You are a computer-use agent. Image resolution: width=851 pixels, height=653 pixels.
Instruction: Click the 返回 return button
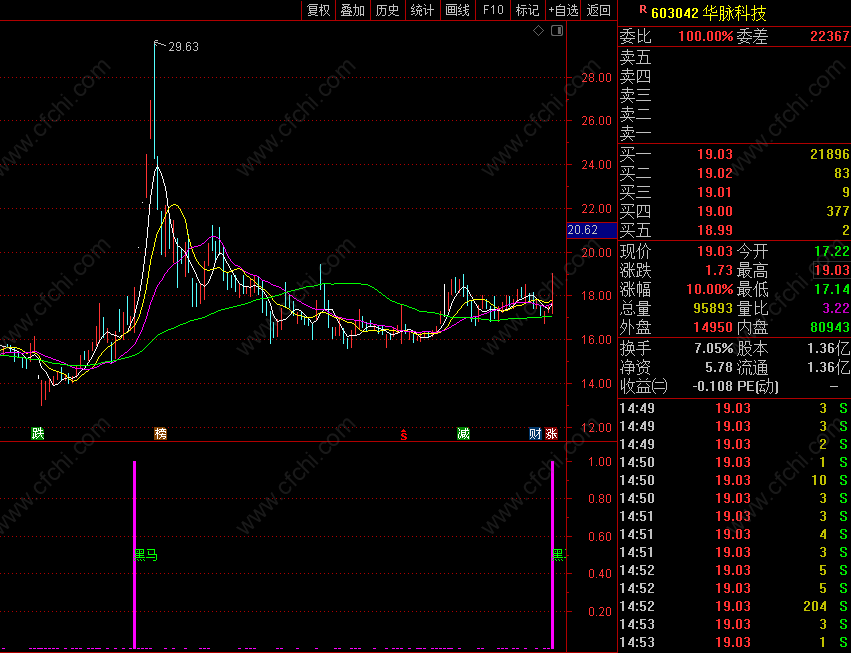click(599, 10)
